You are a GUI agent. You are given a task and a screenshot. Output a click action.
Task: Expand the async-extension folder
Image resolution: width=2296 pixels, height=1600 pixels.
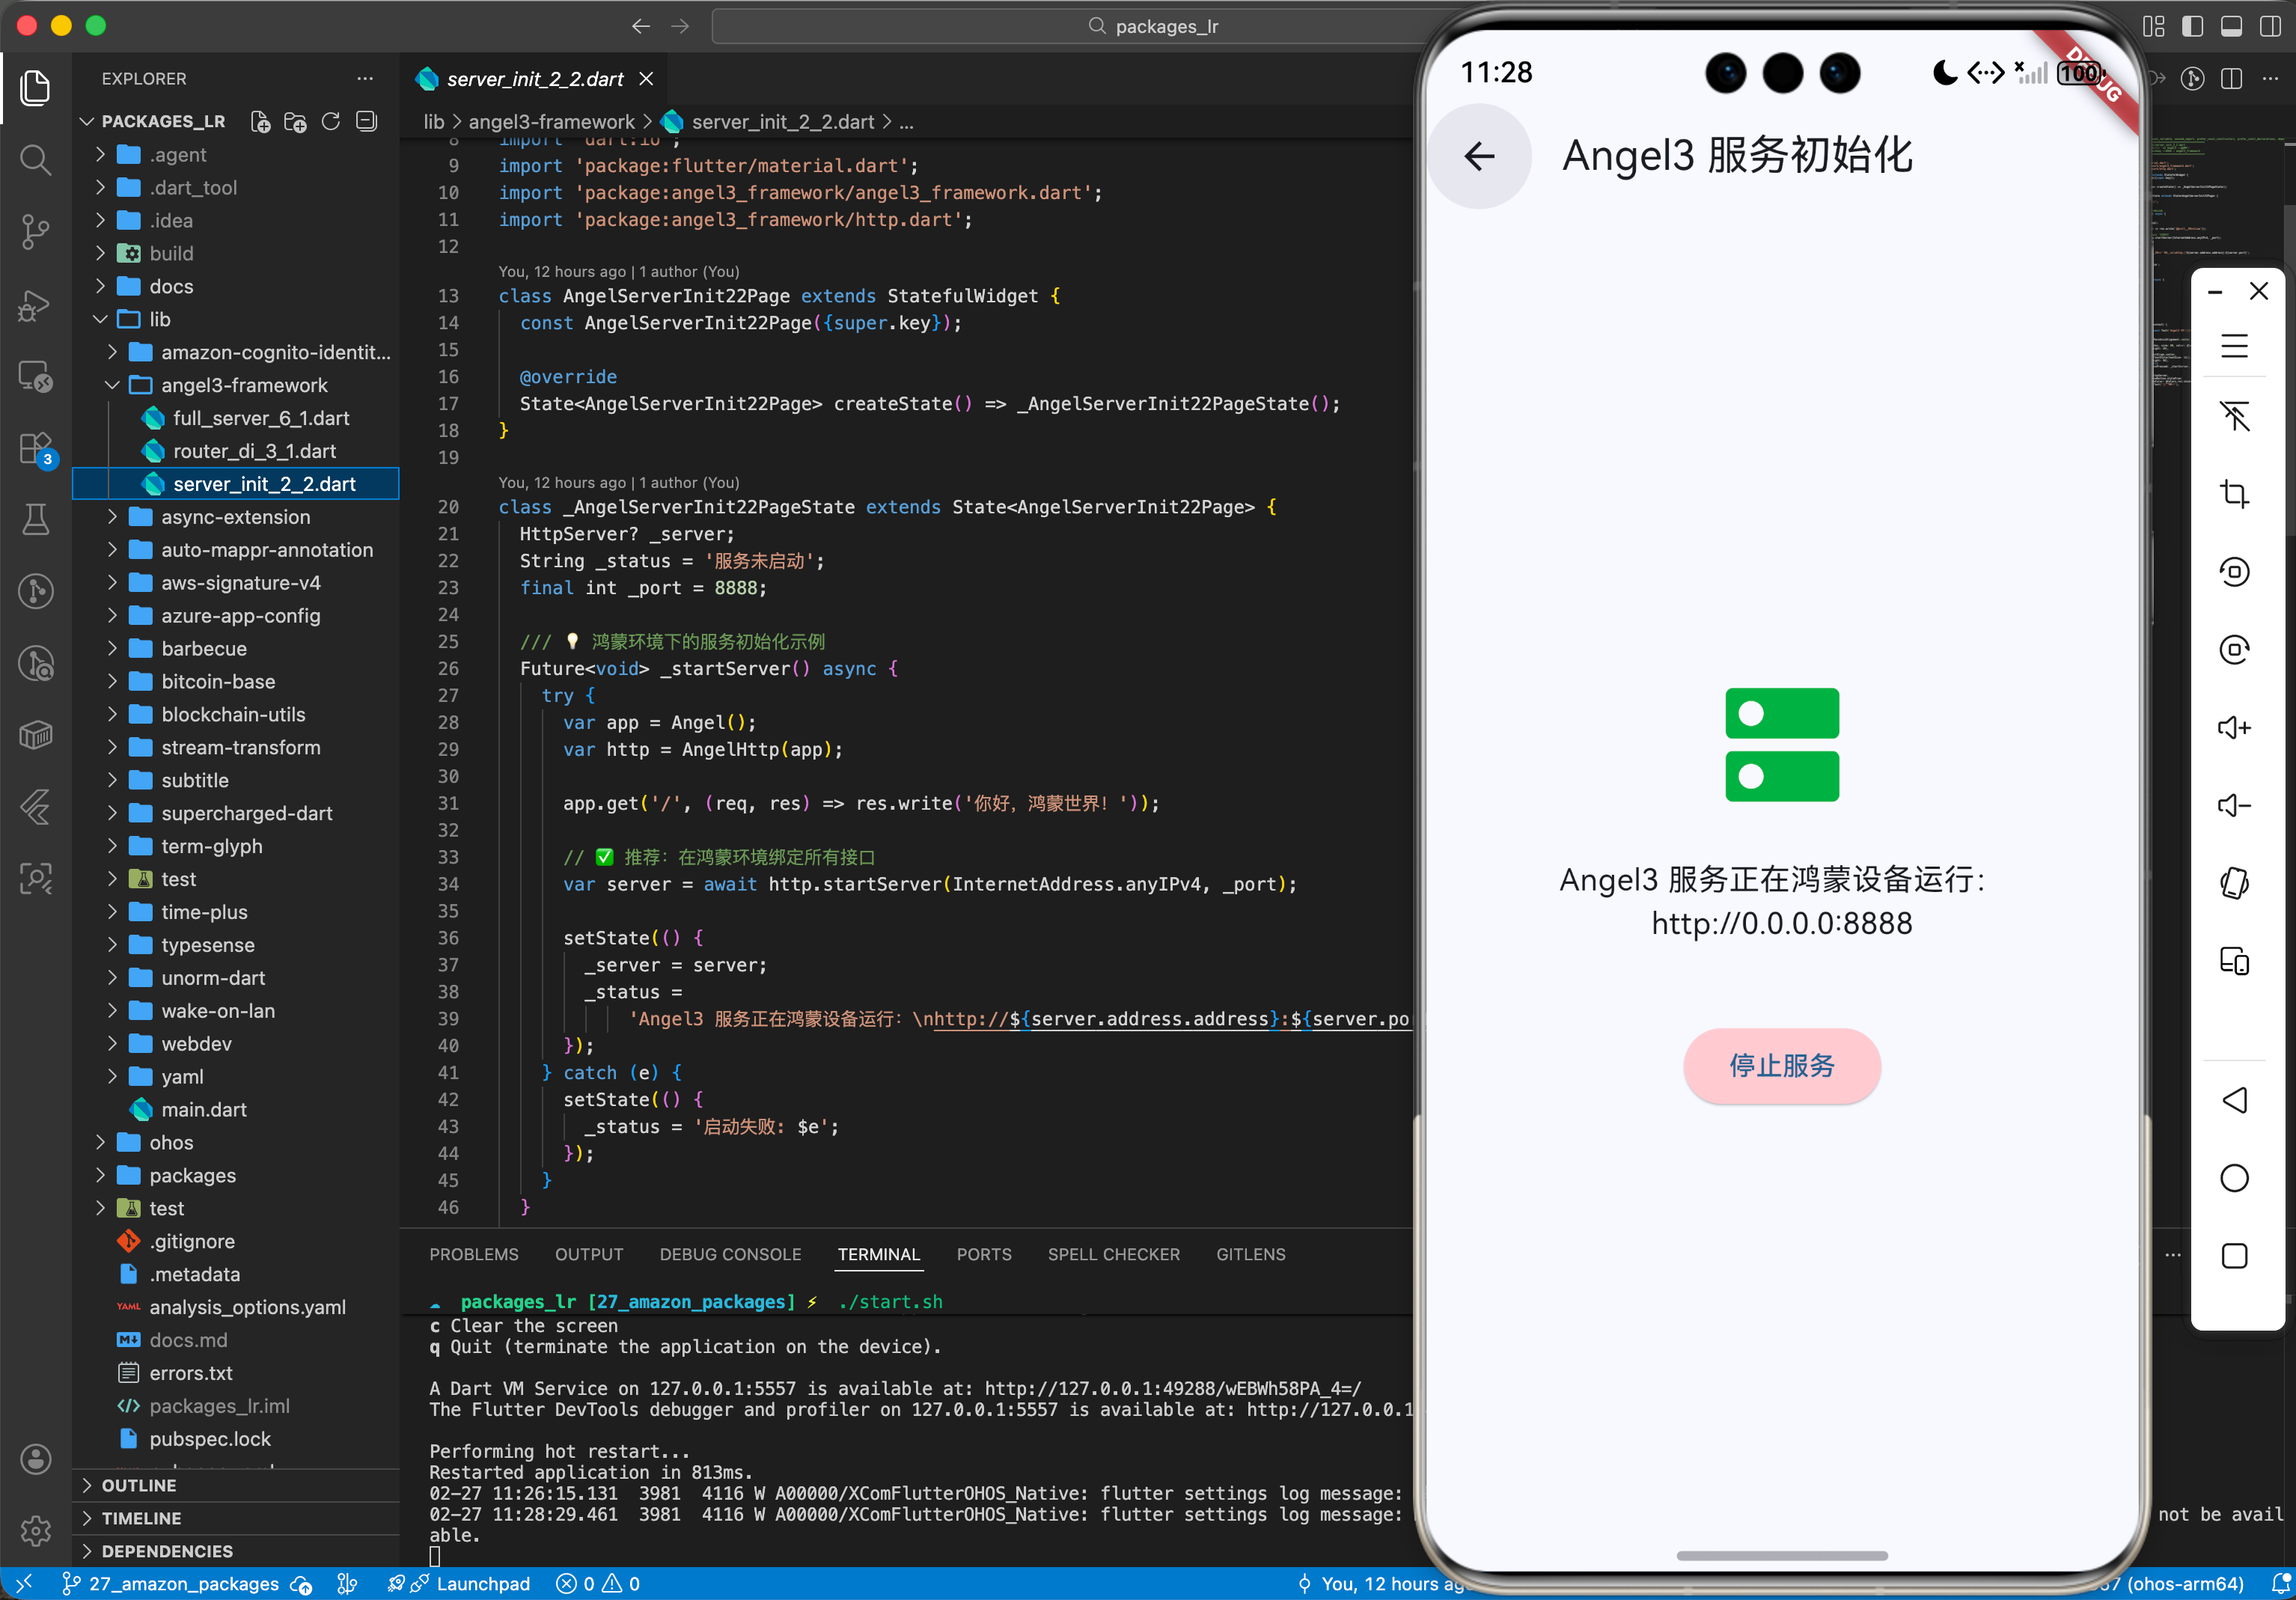click(x=236, y=517)
